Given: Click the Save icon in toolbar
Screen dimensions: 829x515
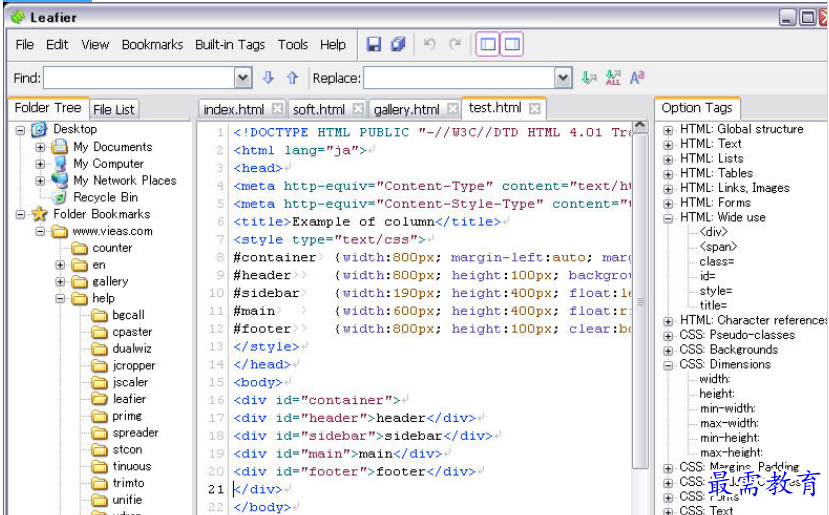Looking at the screenshot, I should pos(374,44).
